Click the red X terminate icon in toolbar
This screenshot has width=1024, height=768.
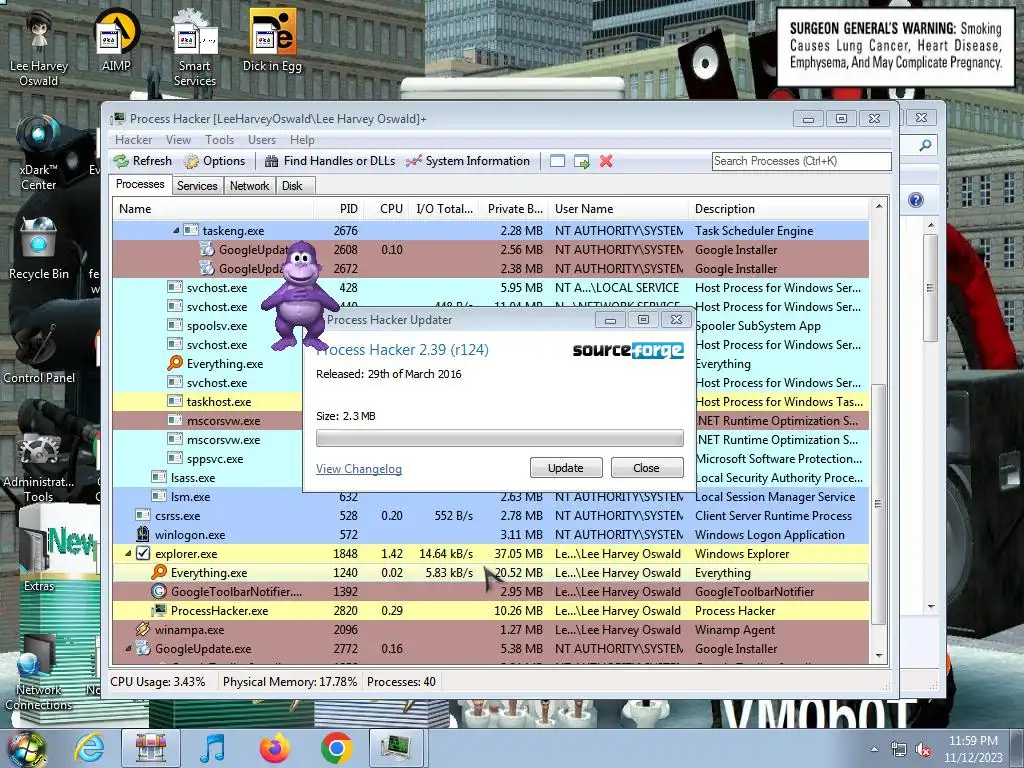point(606,161)
